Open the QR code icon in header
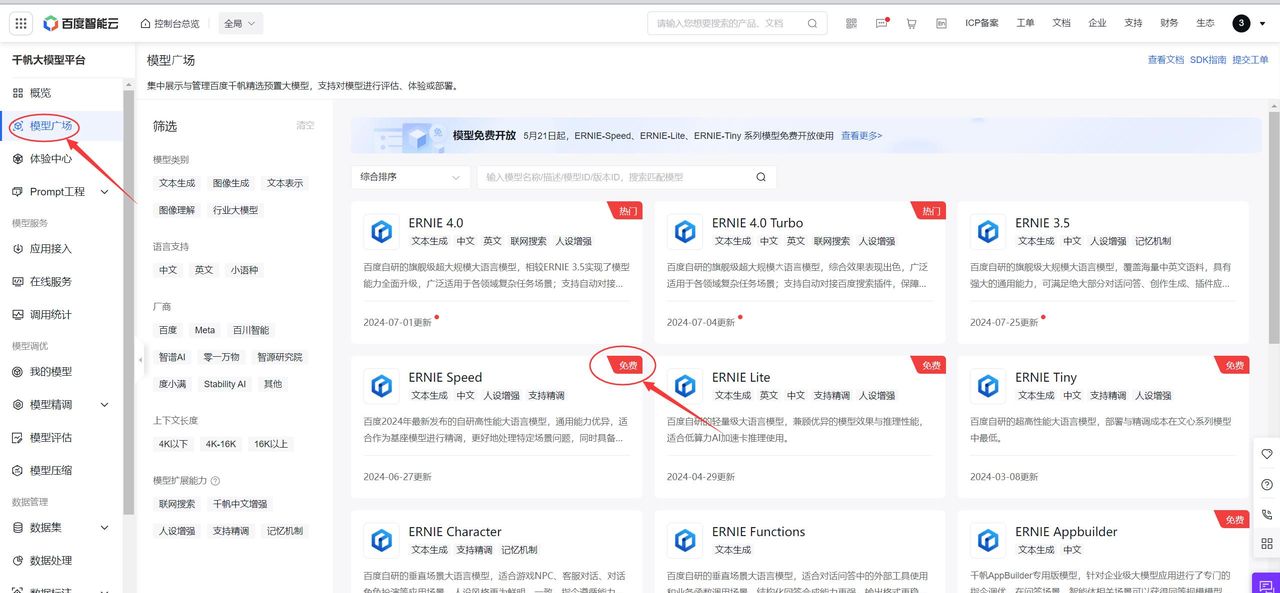 pos(851,23)
